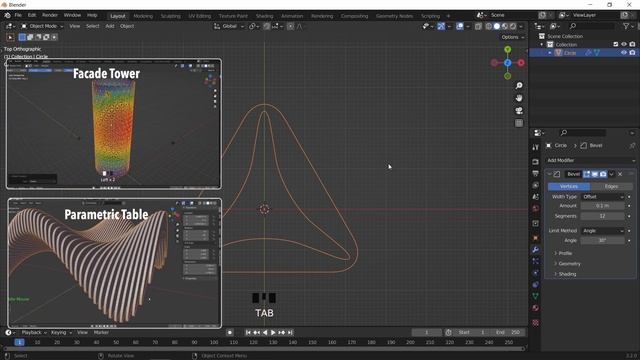Click the bevel Segments value field
This screenshot has width=640, height=360.
(602, 216)
